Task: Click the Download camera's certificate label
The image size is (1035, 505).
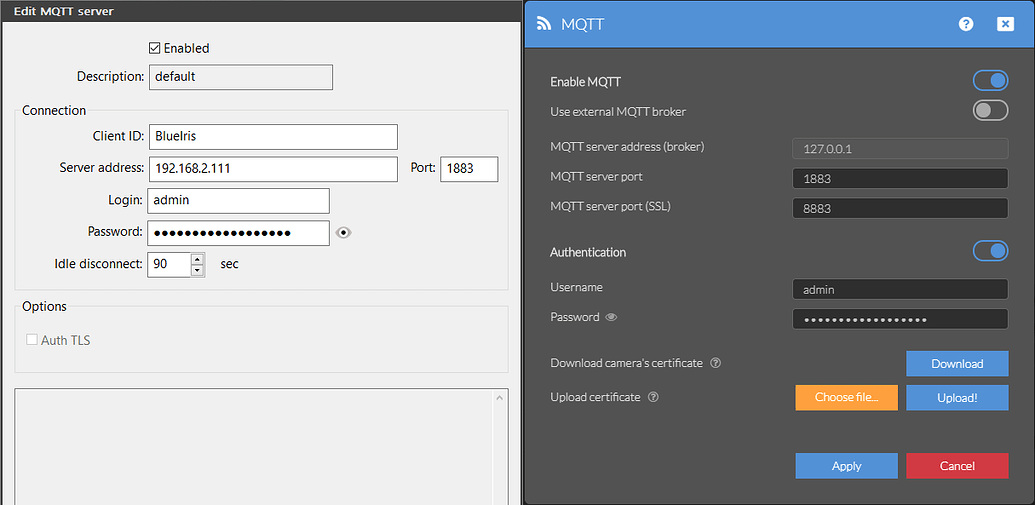Action: coord(626,363)
